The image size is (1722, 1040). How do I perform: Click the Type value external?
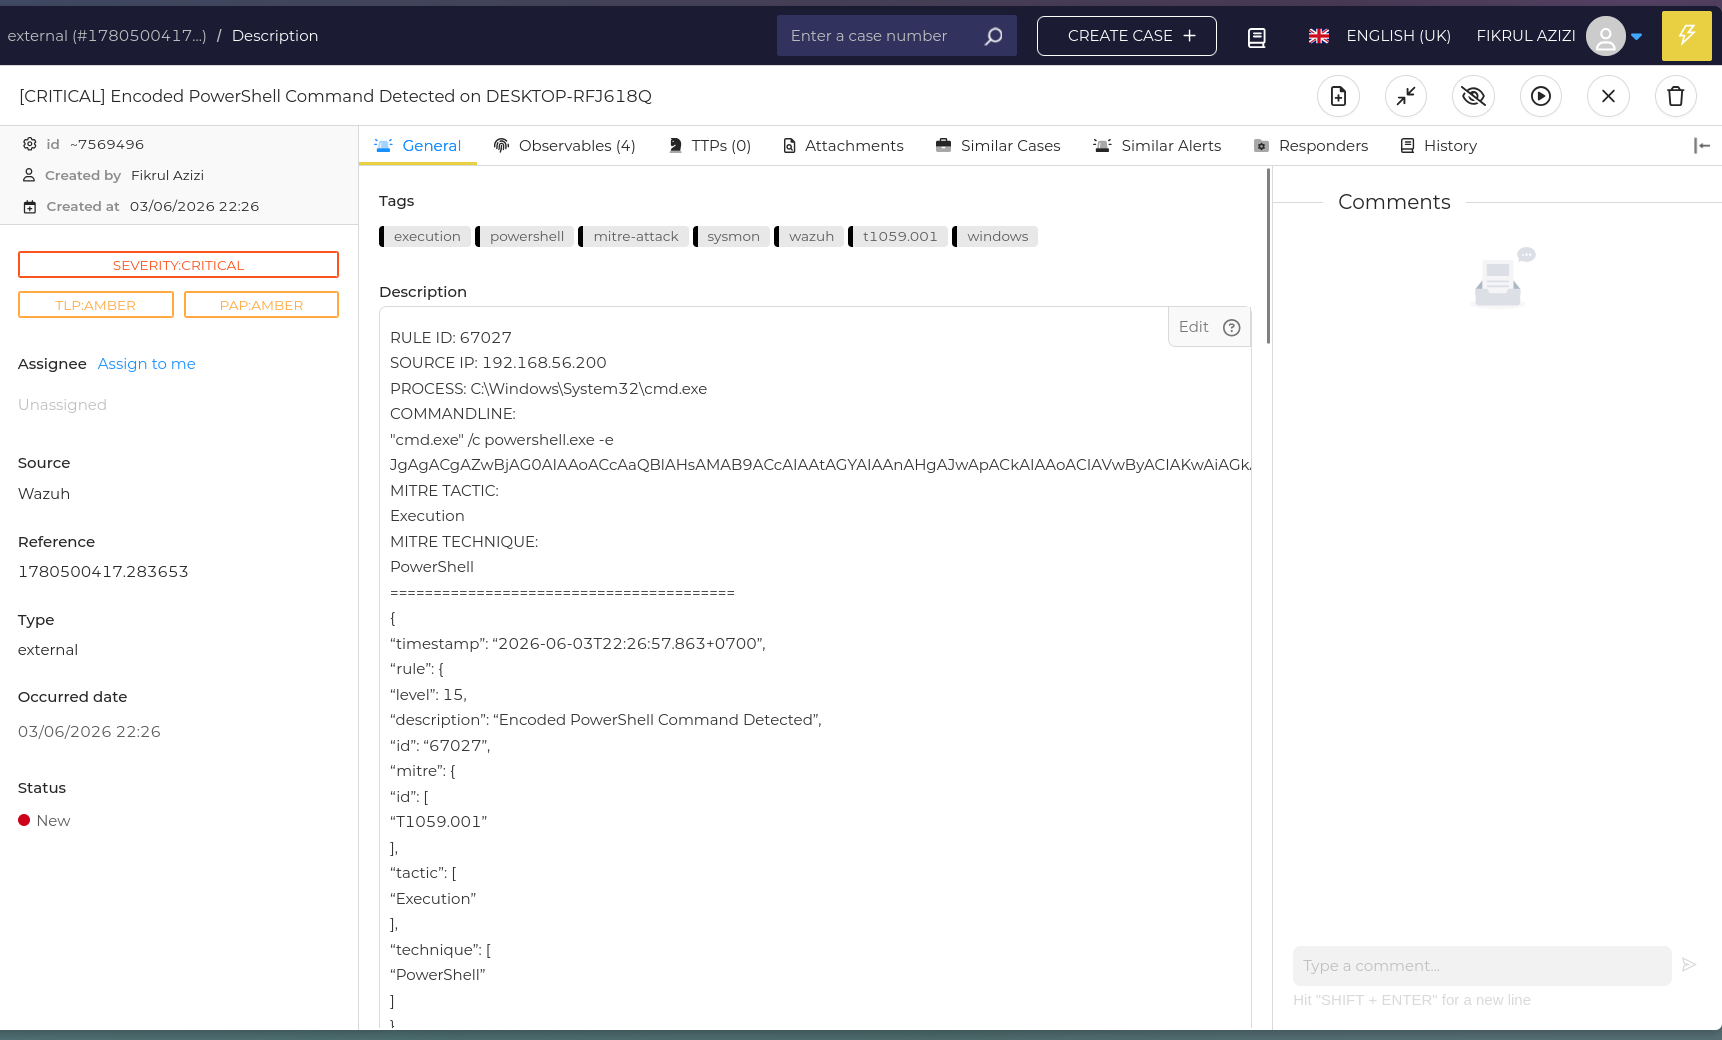pos(48,650)
